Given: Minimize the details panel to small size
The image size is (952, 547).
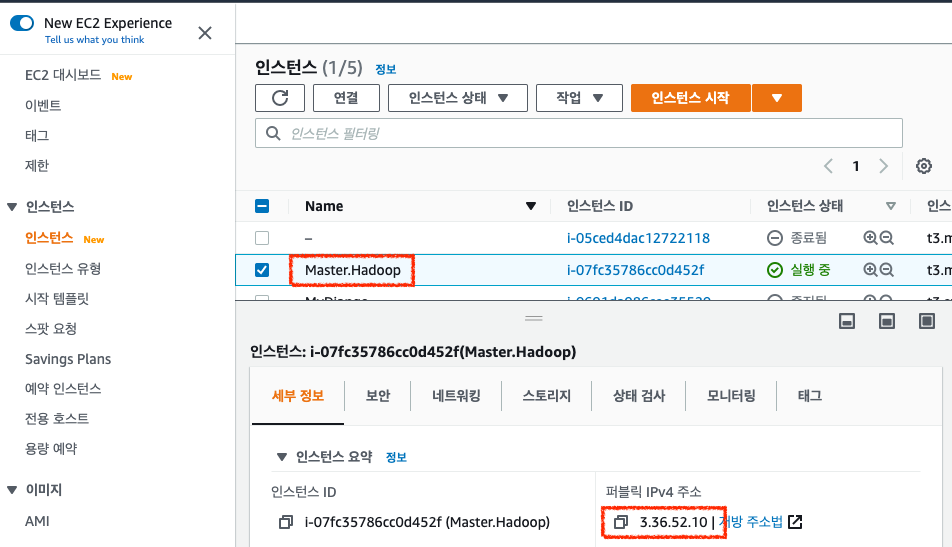Looking at the screenshot, I should [x=847, y=321].
